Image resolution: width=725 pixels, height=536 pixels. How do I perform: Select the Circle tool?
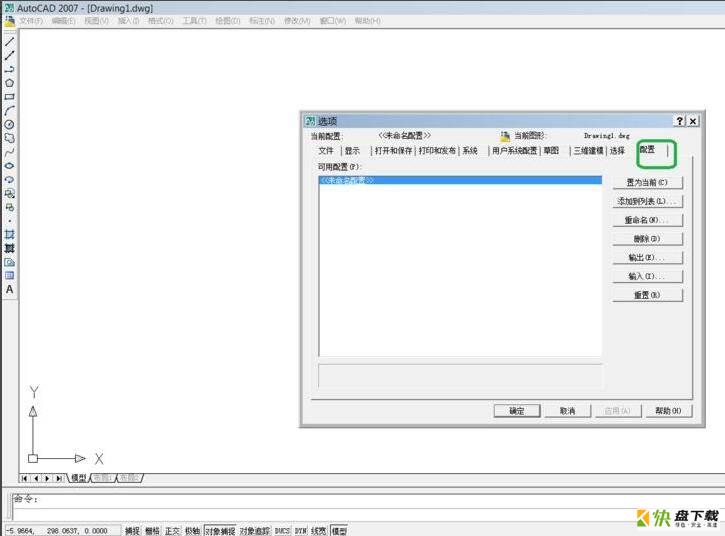click(x=9, y=124)
